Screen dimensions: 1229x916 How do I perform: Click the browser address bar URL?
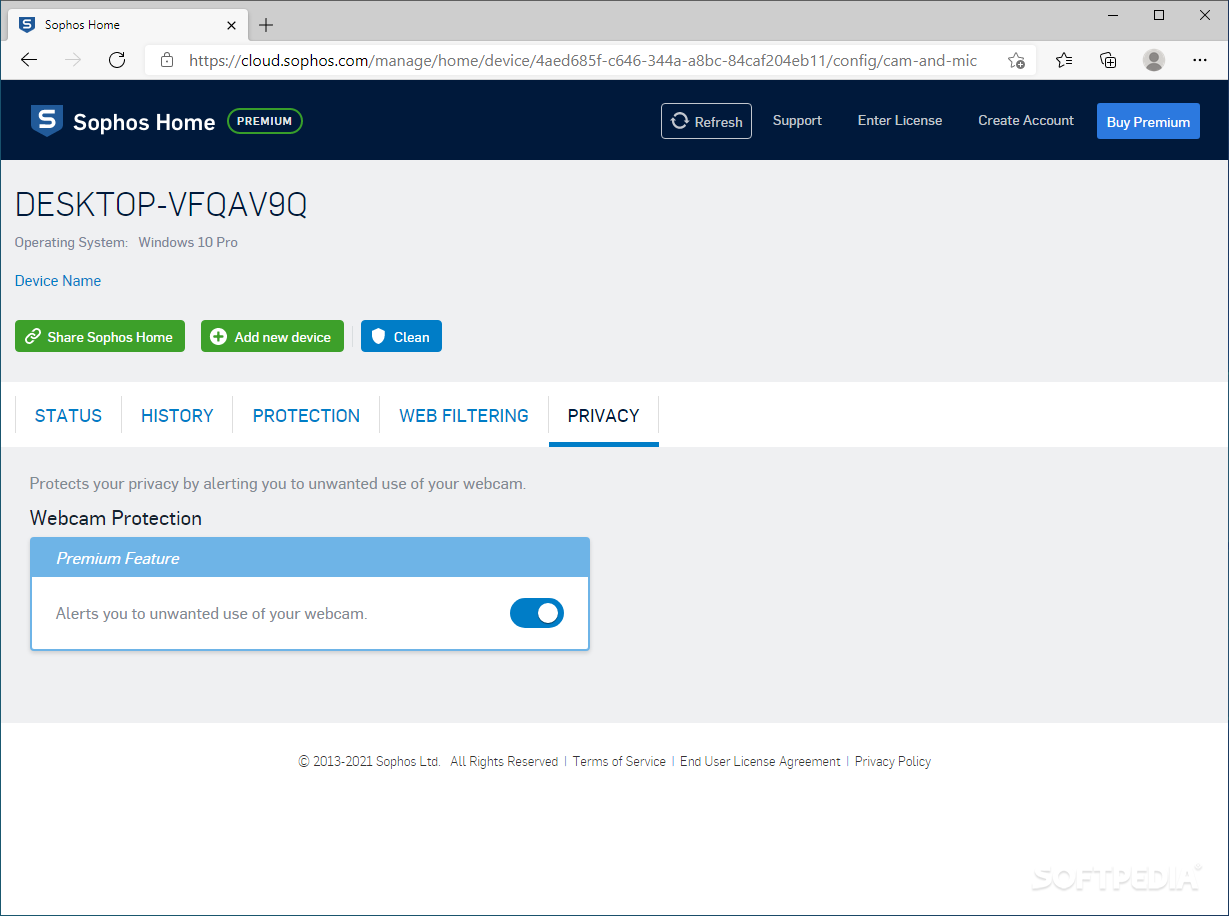[x=583, y=60]
